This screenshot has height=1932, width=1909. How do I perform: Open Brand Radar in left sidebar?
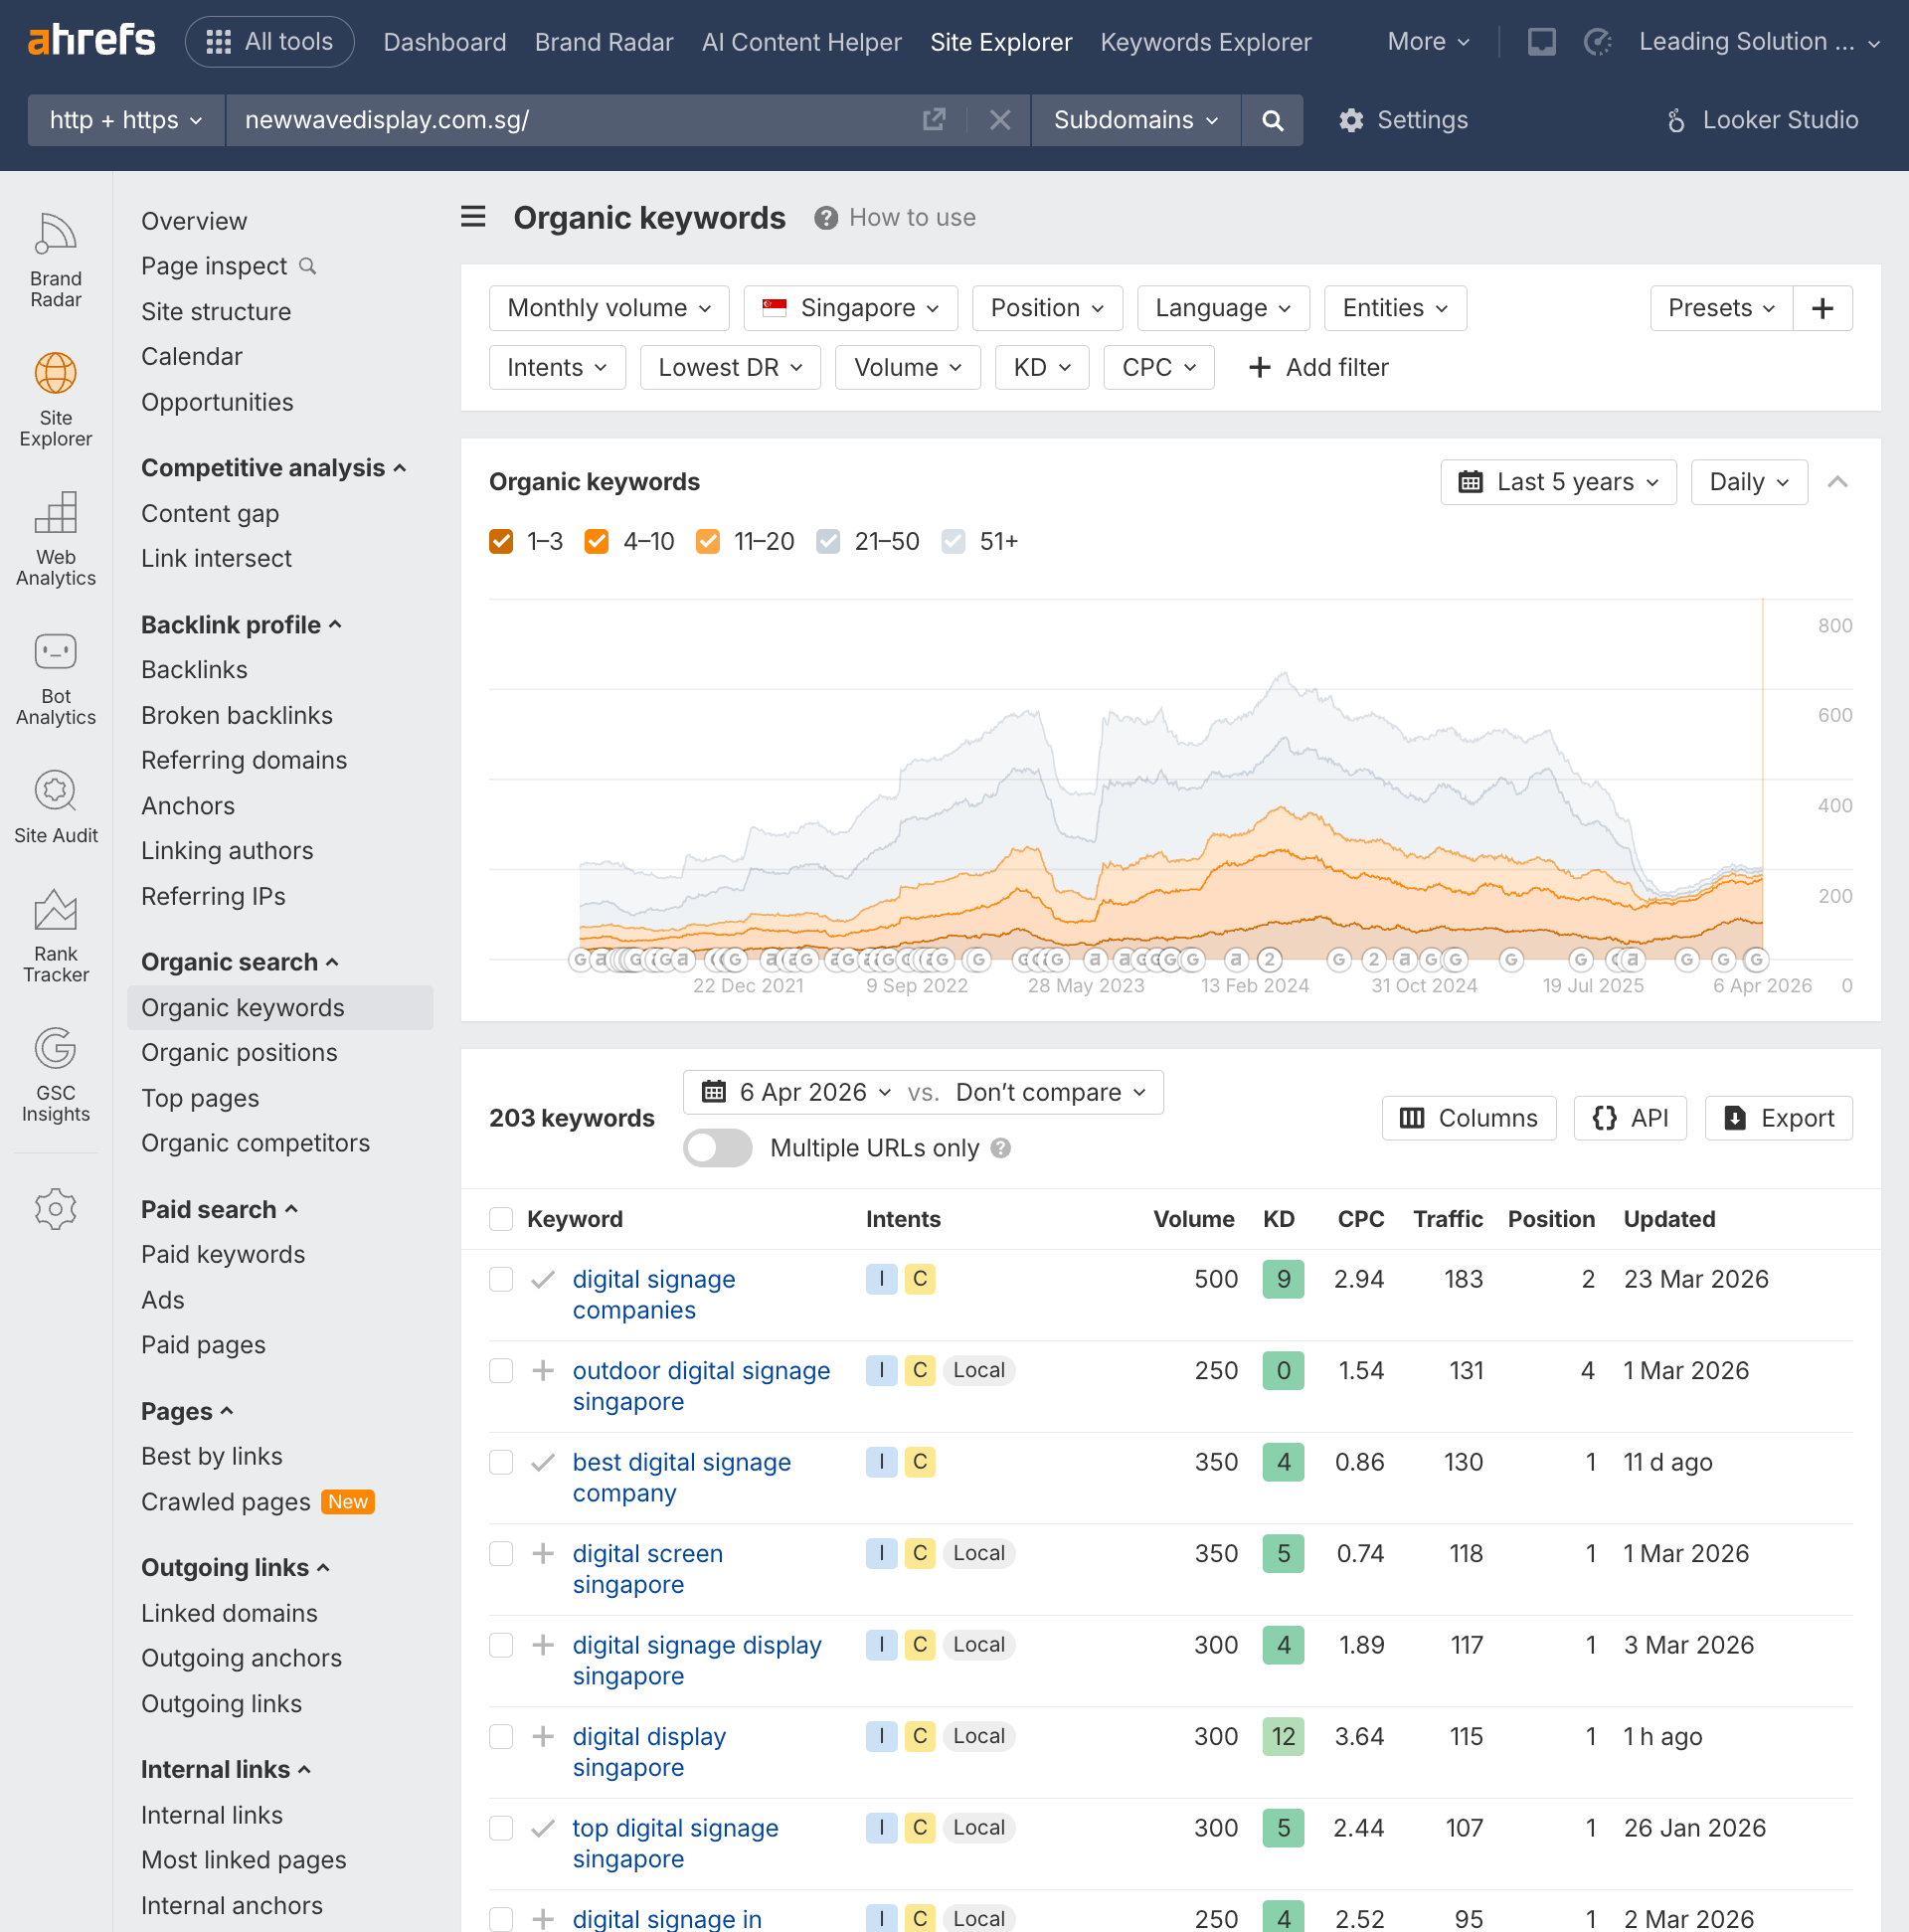(55, 261)
